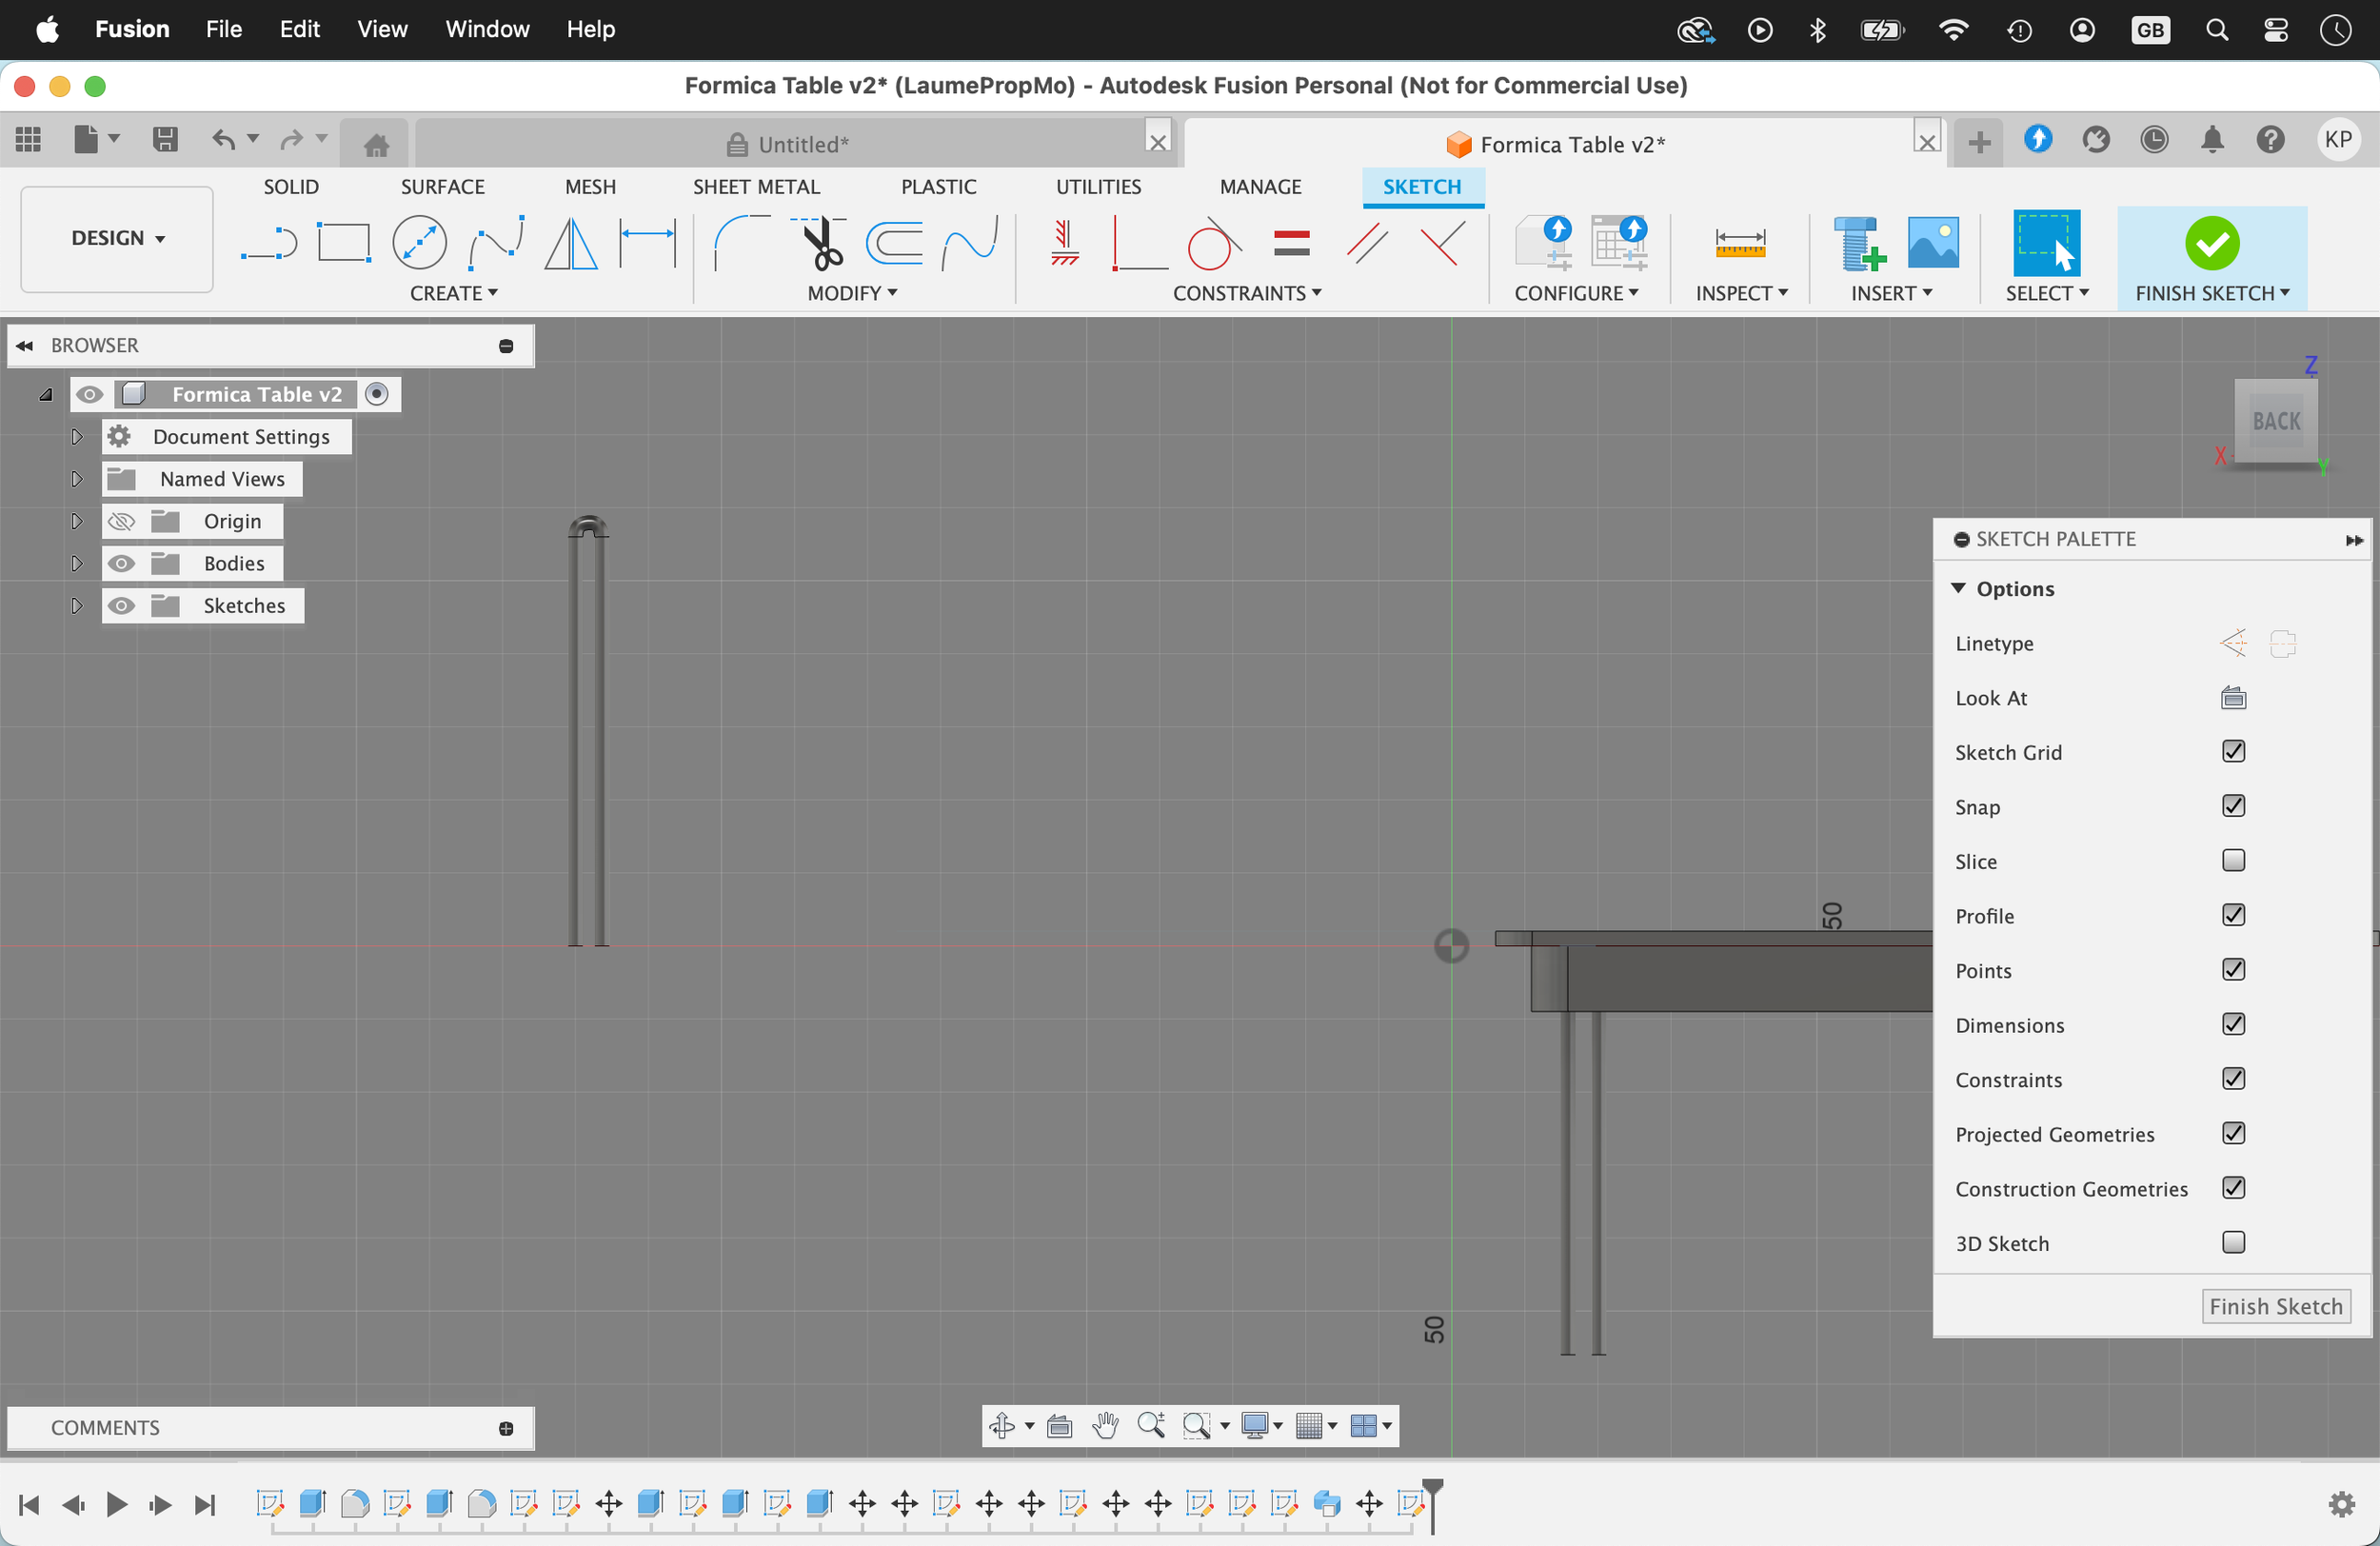Open the CONSTRAINTS dropdown menu
The height and width of the screenshot is (1546, 2380).
coord(1247,293)
